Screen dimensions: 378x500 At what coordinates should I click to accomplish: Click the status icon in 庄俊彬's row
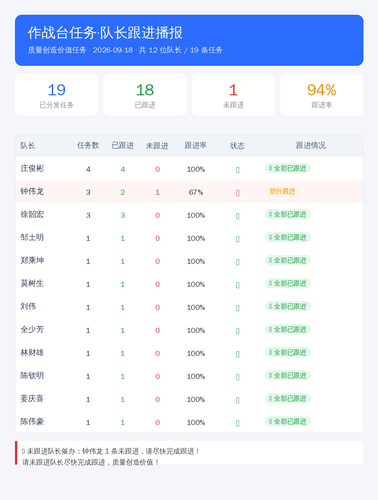tap(238, 170)
